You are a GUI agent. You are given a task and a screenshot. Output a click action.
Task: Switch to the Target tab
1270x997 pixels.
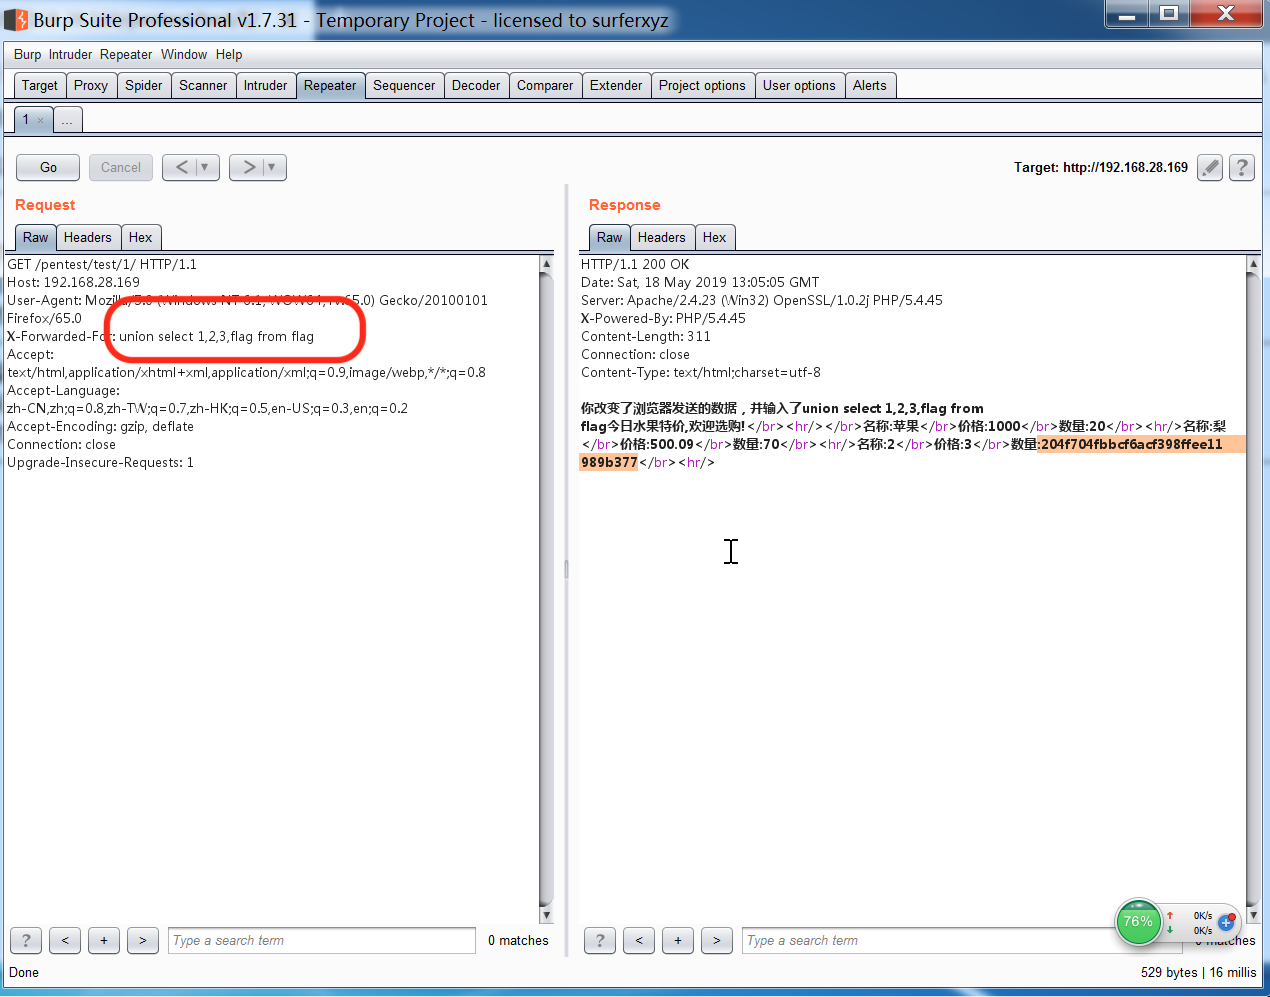40,85
